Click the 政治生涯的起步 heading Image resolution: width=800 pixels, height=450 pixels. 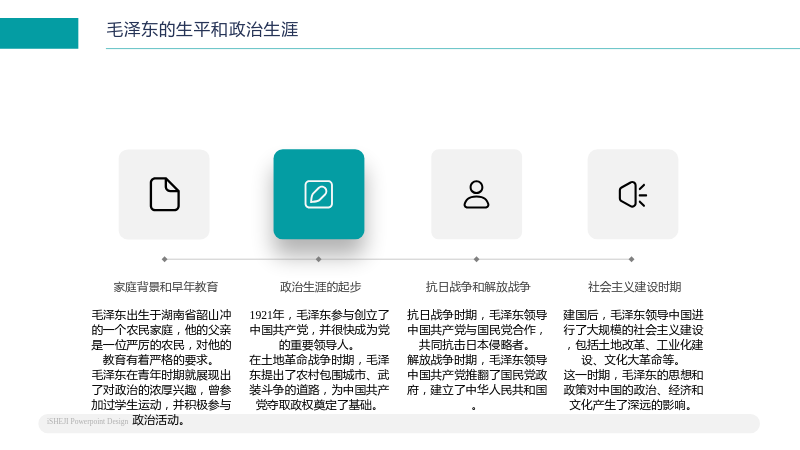click(x=320, y=287)
